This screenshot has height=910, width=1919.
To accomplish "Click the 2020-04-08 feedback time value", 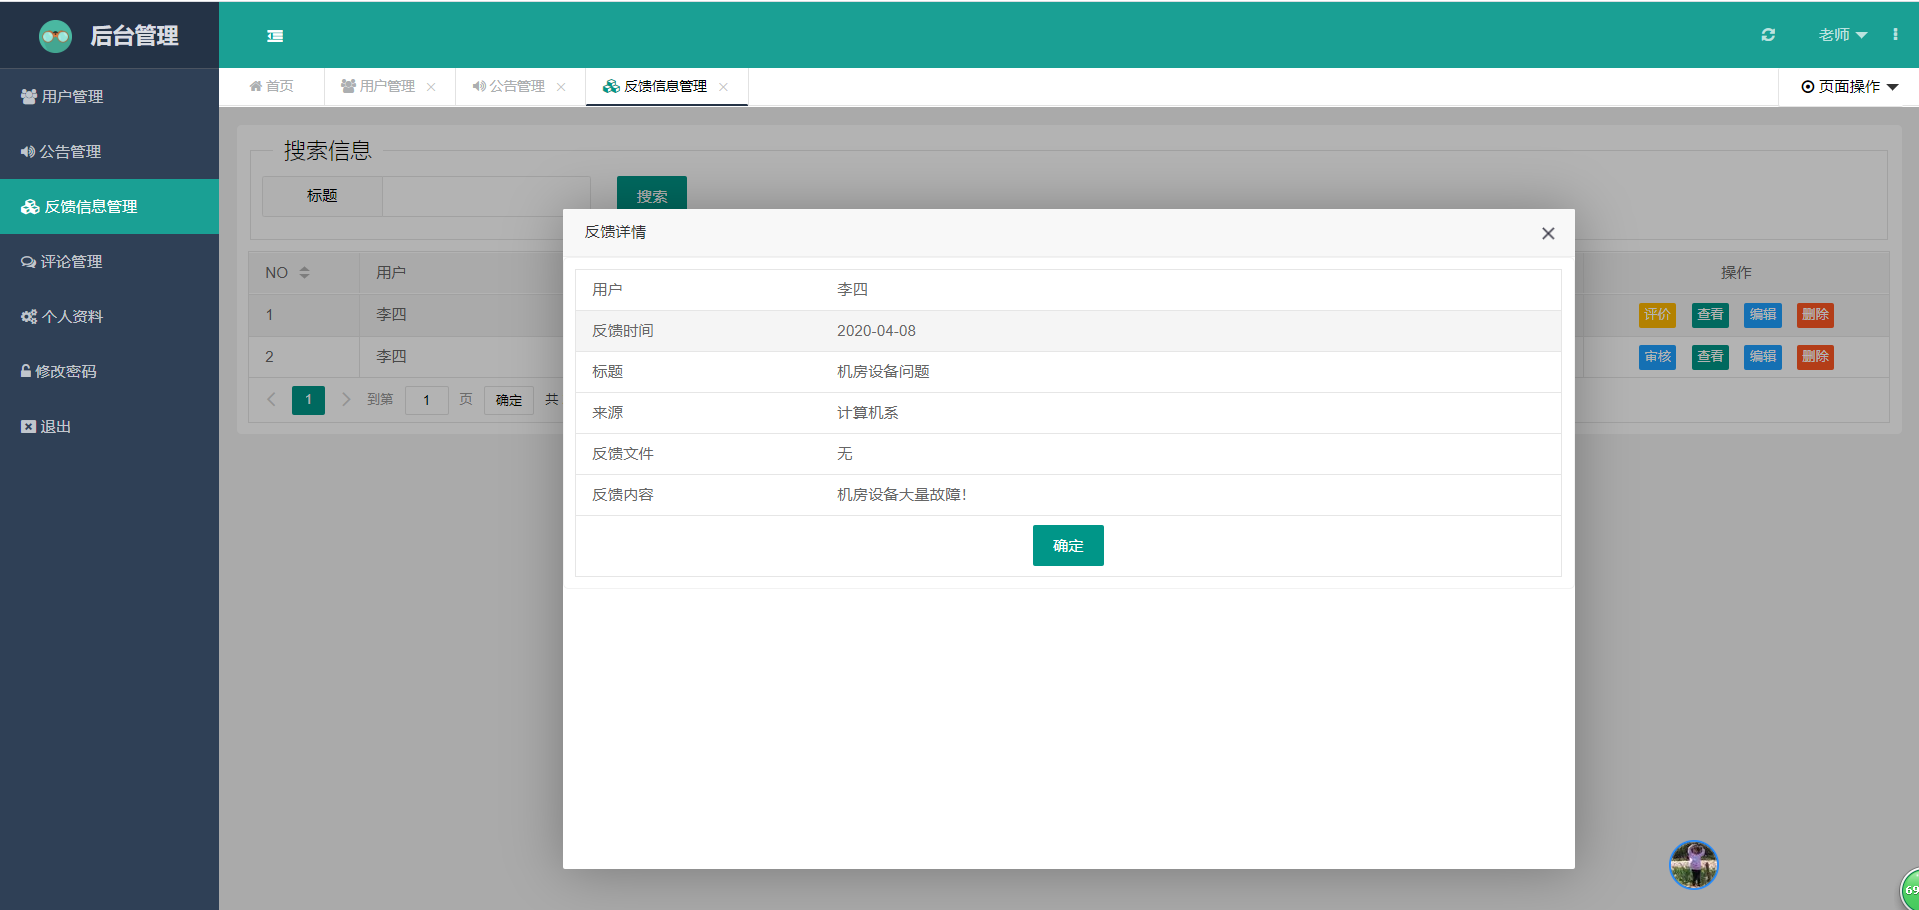I will [876, 331].
